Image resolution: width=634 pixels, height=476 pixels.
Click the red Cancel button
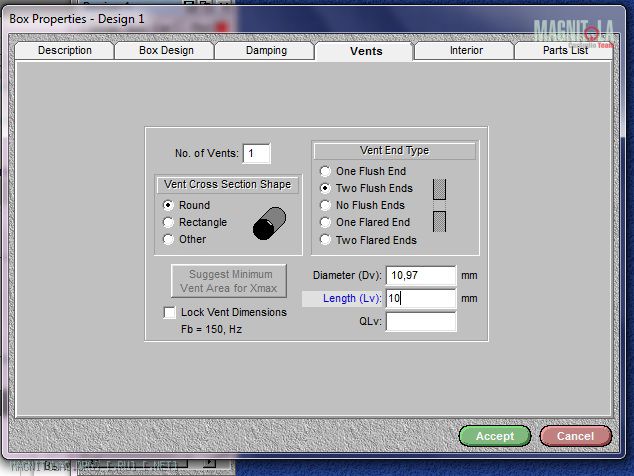coord(575,436)
